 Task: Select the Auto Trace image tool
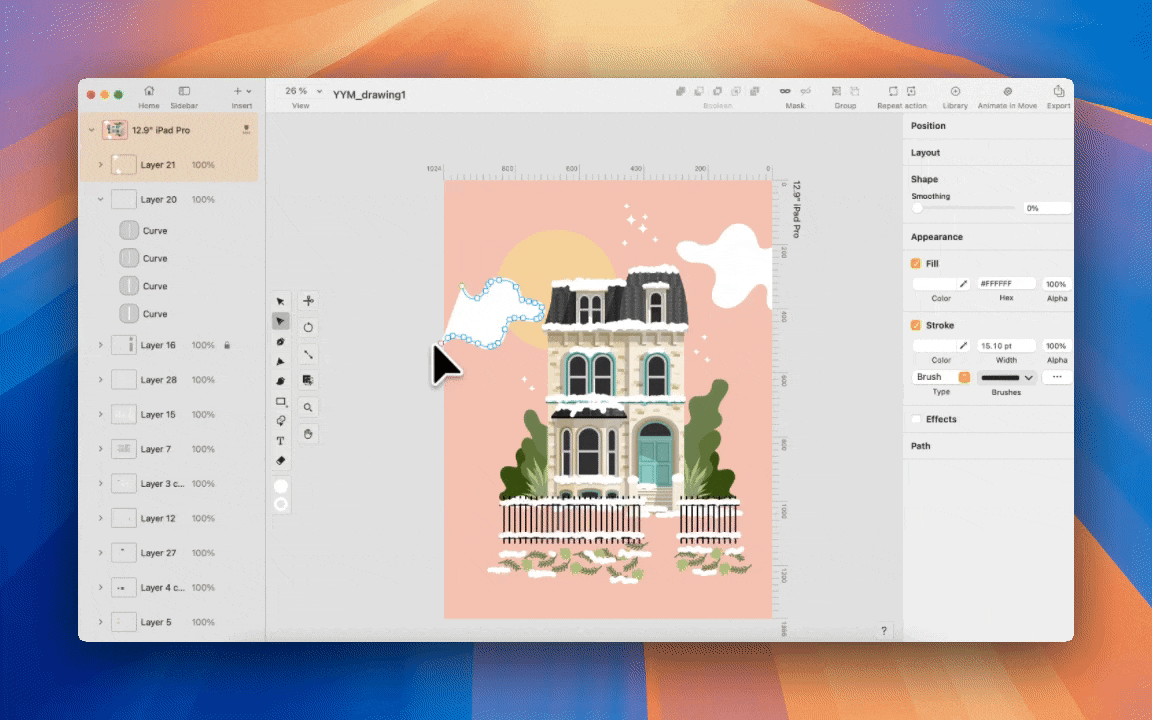[309, 381]
